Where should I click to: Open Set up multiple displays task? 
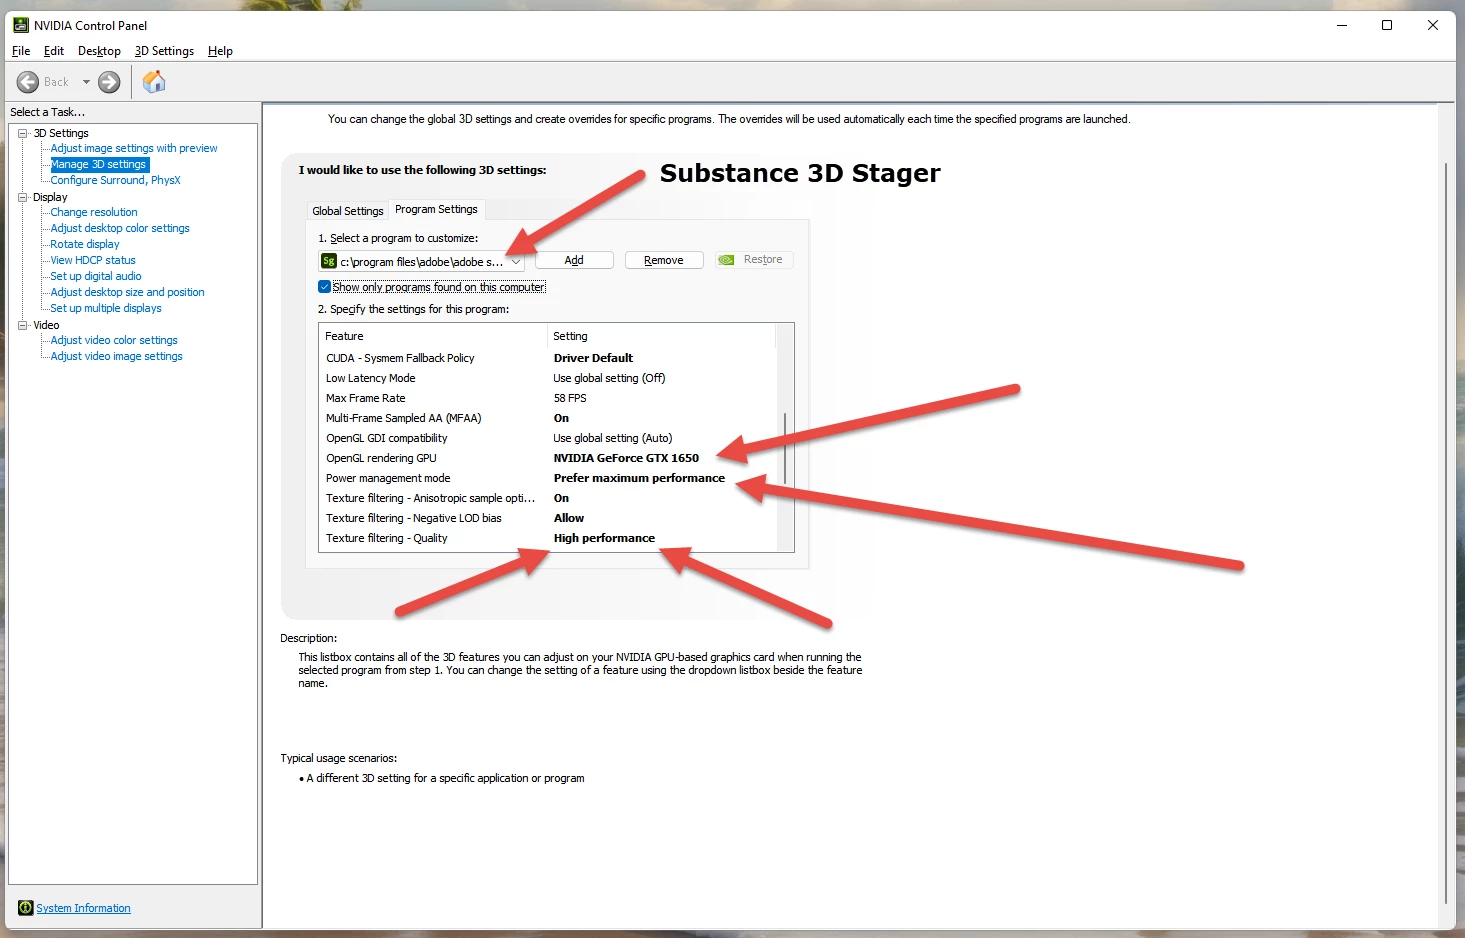106,308
